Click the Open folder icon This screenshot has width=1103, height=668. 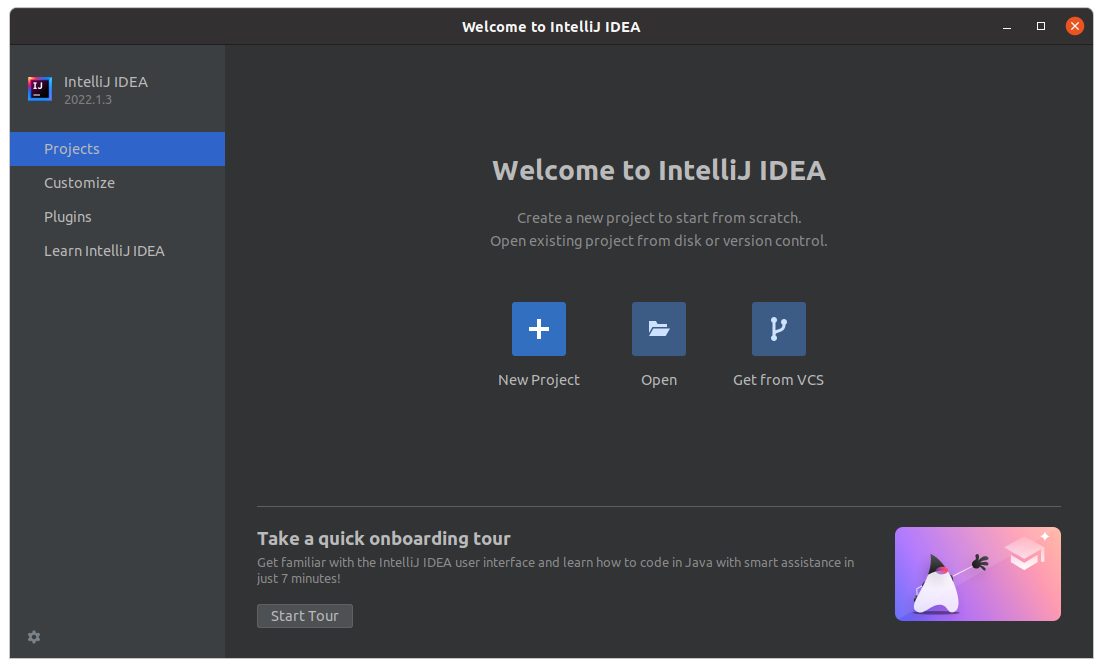[x=658, y=329]
